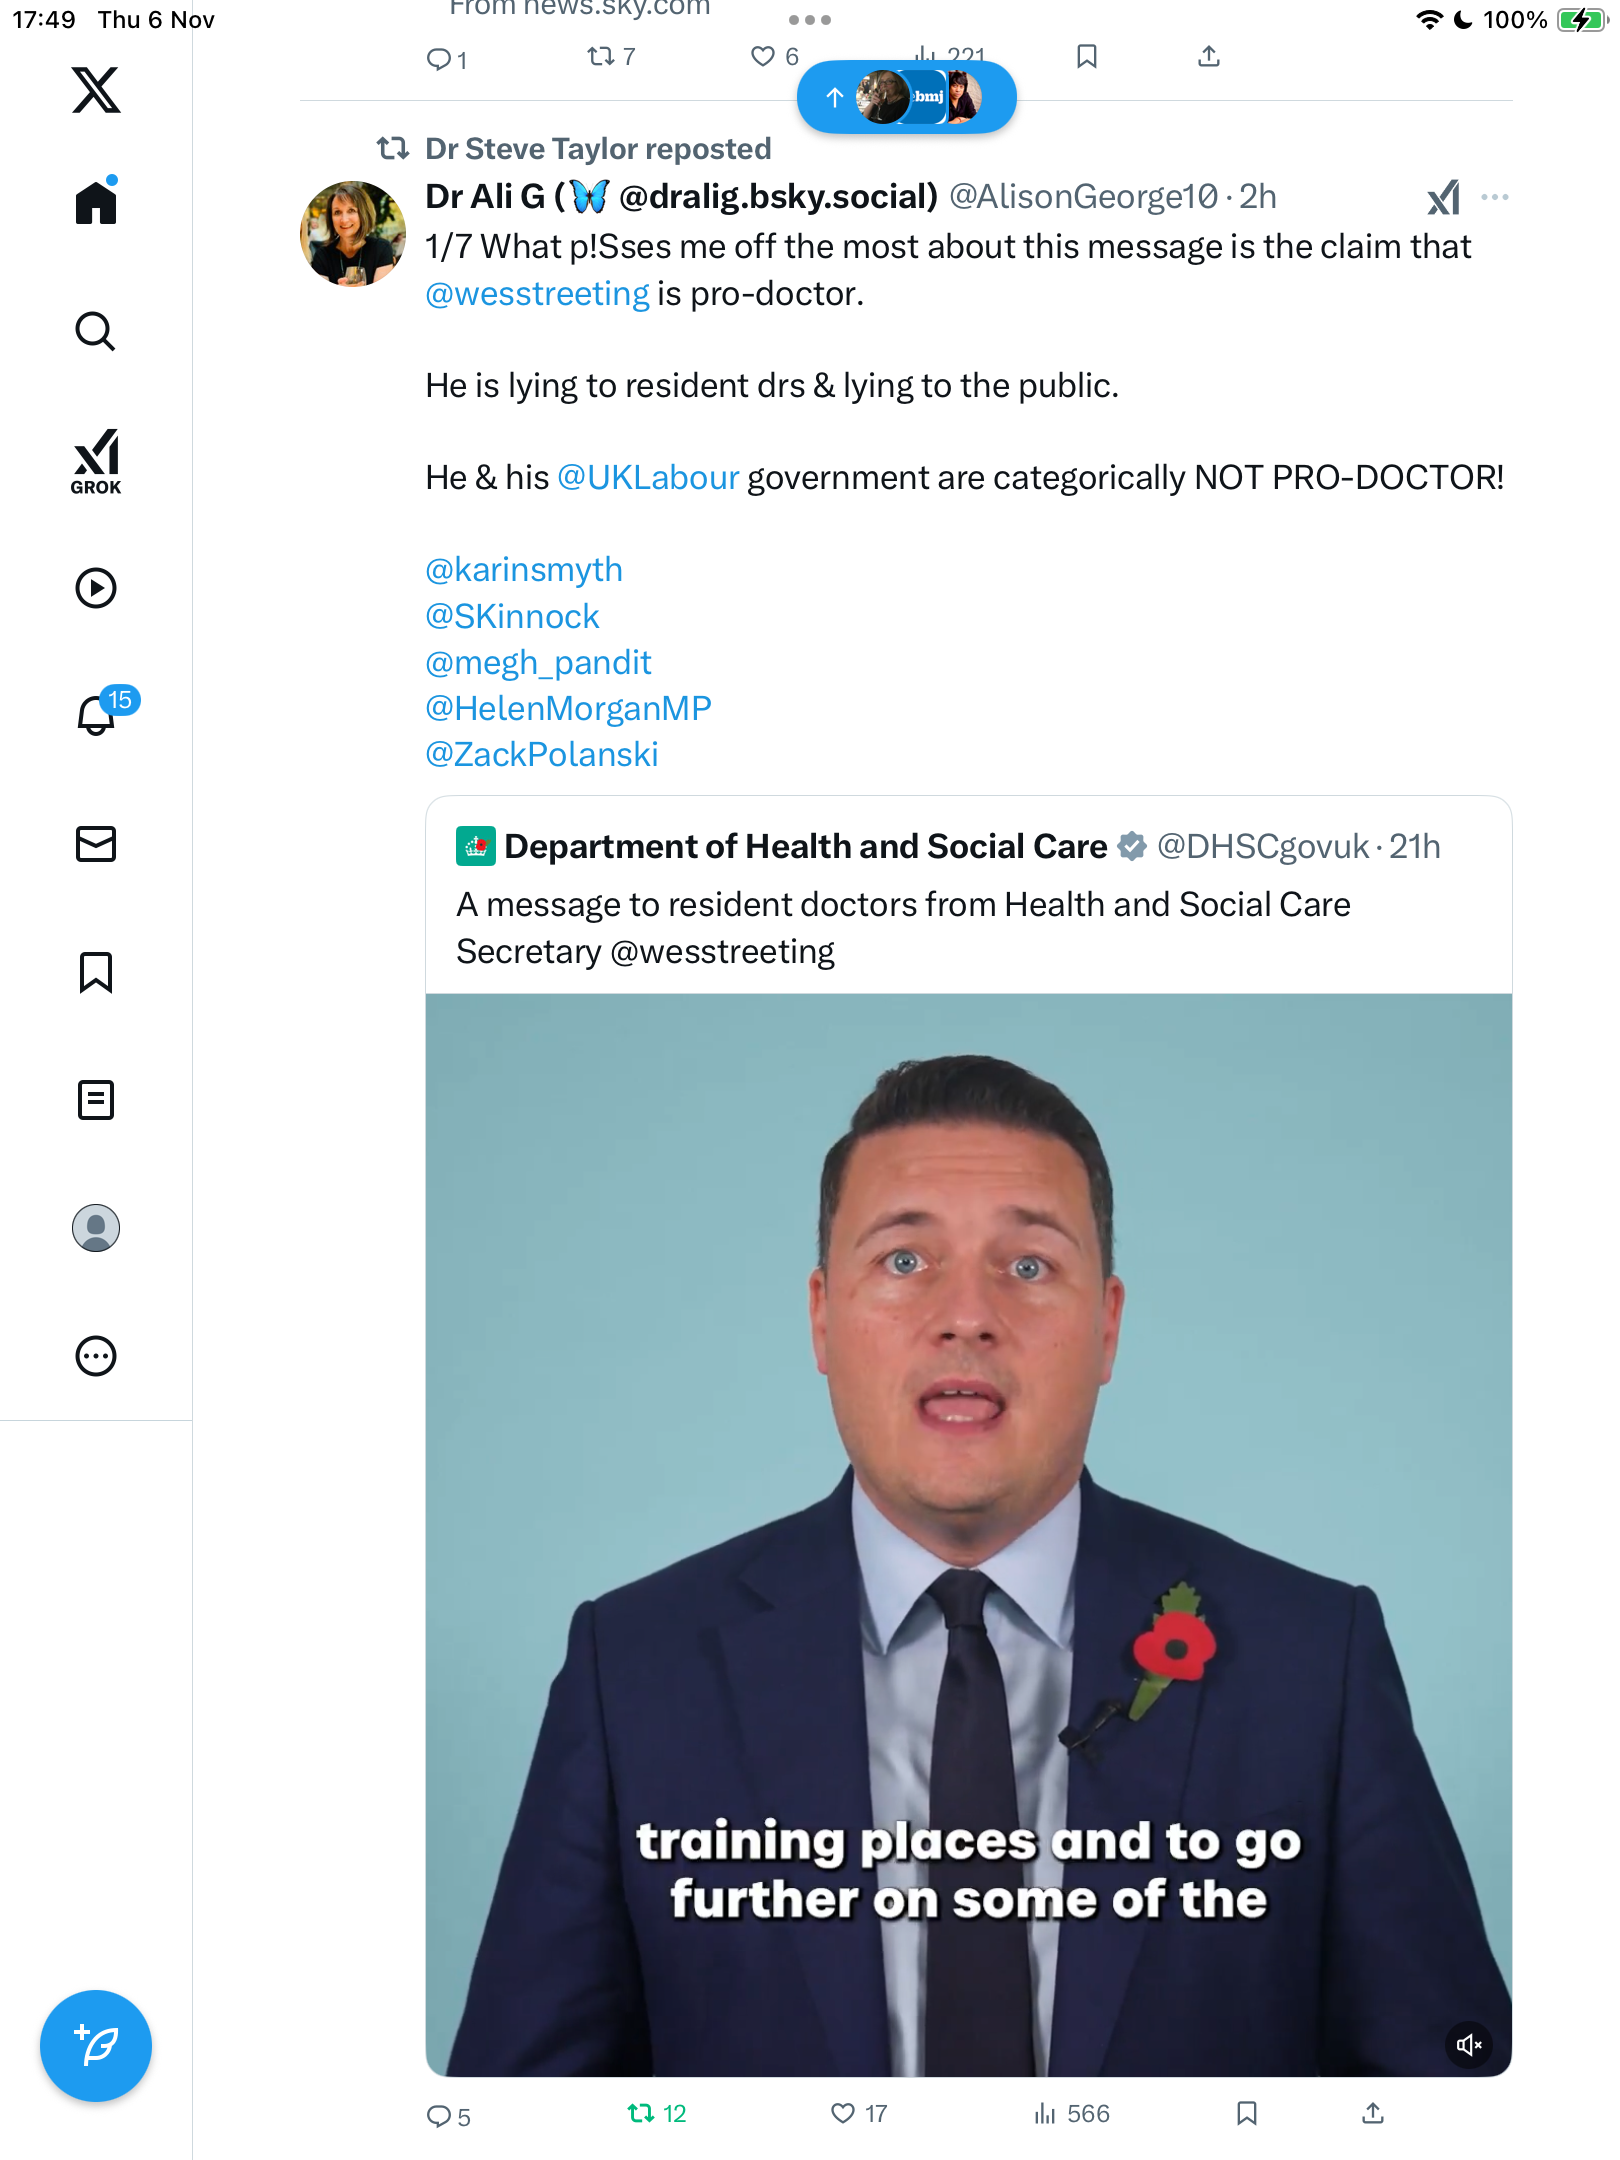This screenshot has height=2160, width=1620.
Task: Bookmark Dr Ali G's post
Action: (1246, 2113)
